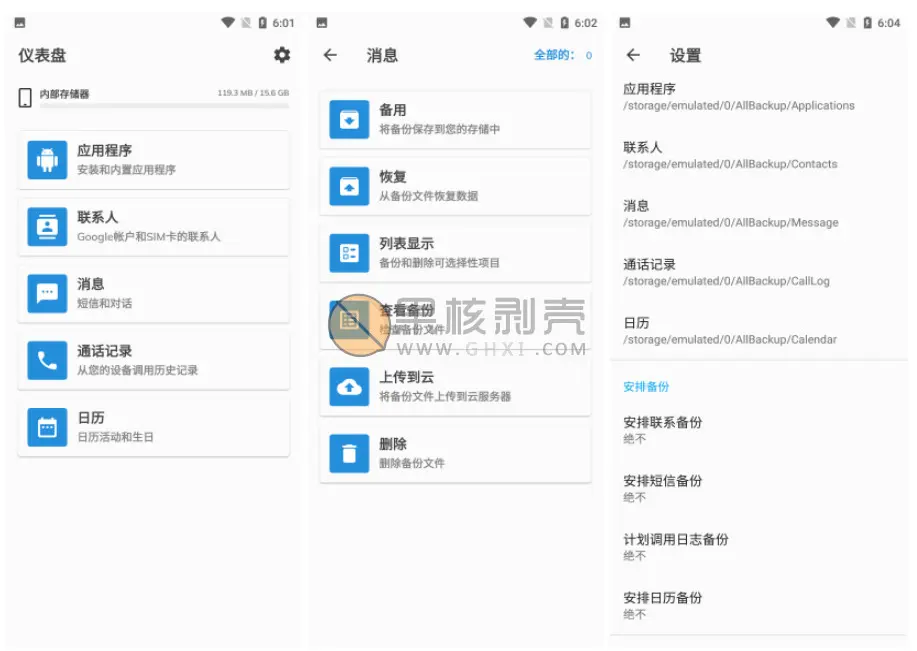Image resolution: width=917 pixels, height=651 pixels.
Task: Open 安排联系备份 schedule setting
Action: coord(759,430)
